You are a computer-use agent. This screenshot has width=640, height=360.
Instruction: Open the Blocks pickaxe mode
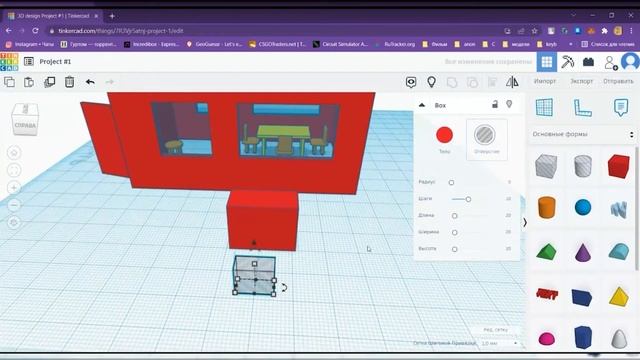coord(567,62)
